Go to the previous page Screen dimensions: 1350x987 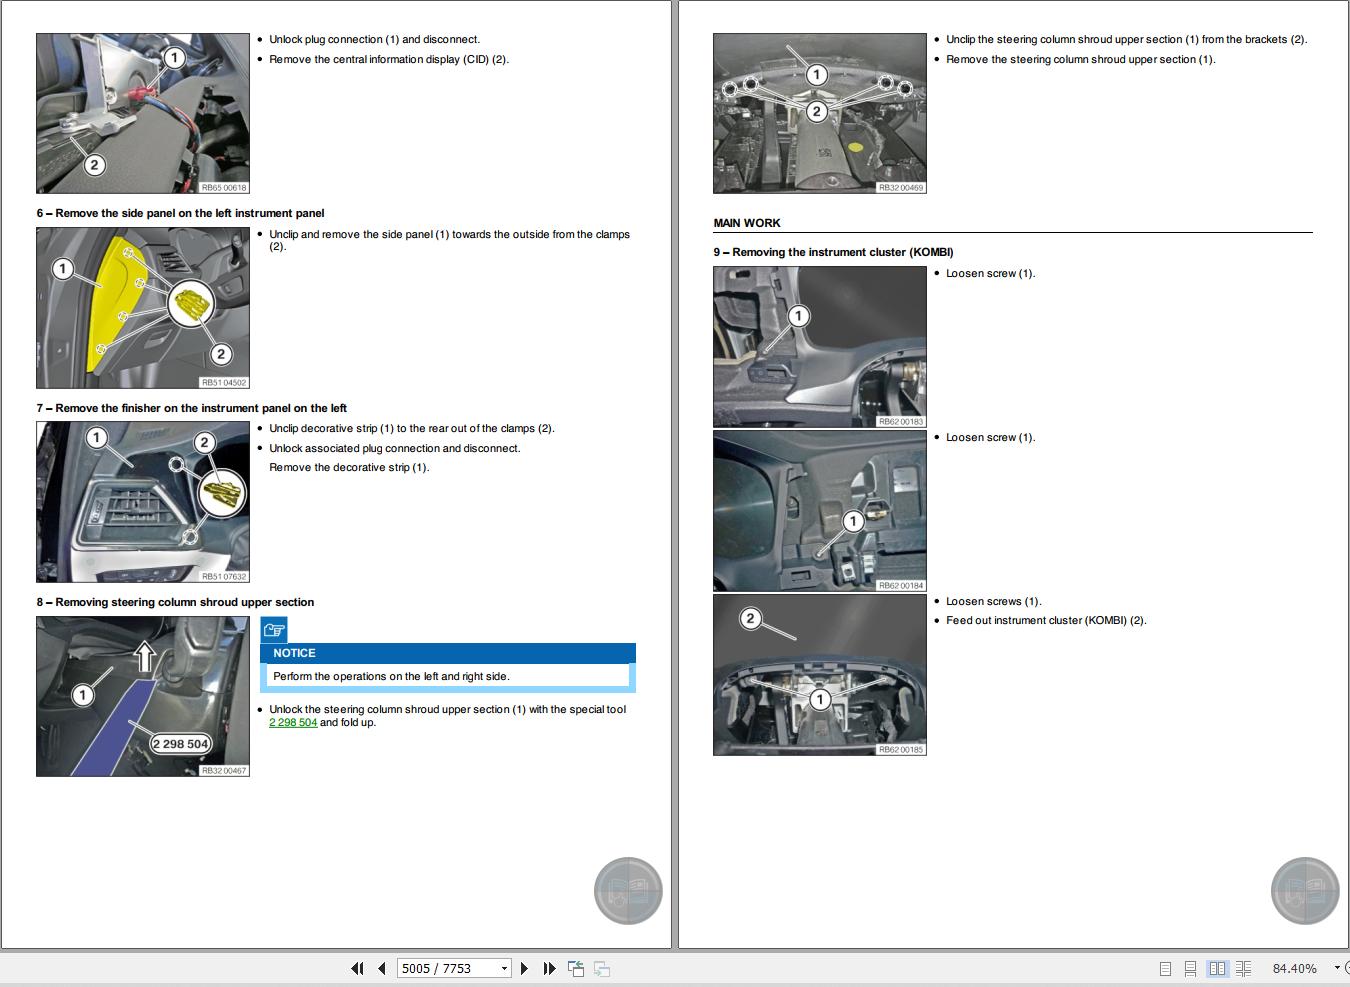point(382,968)
